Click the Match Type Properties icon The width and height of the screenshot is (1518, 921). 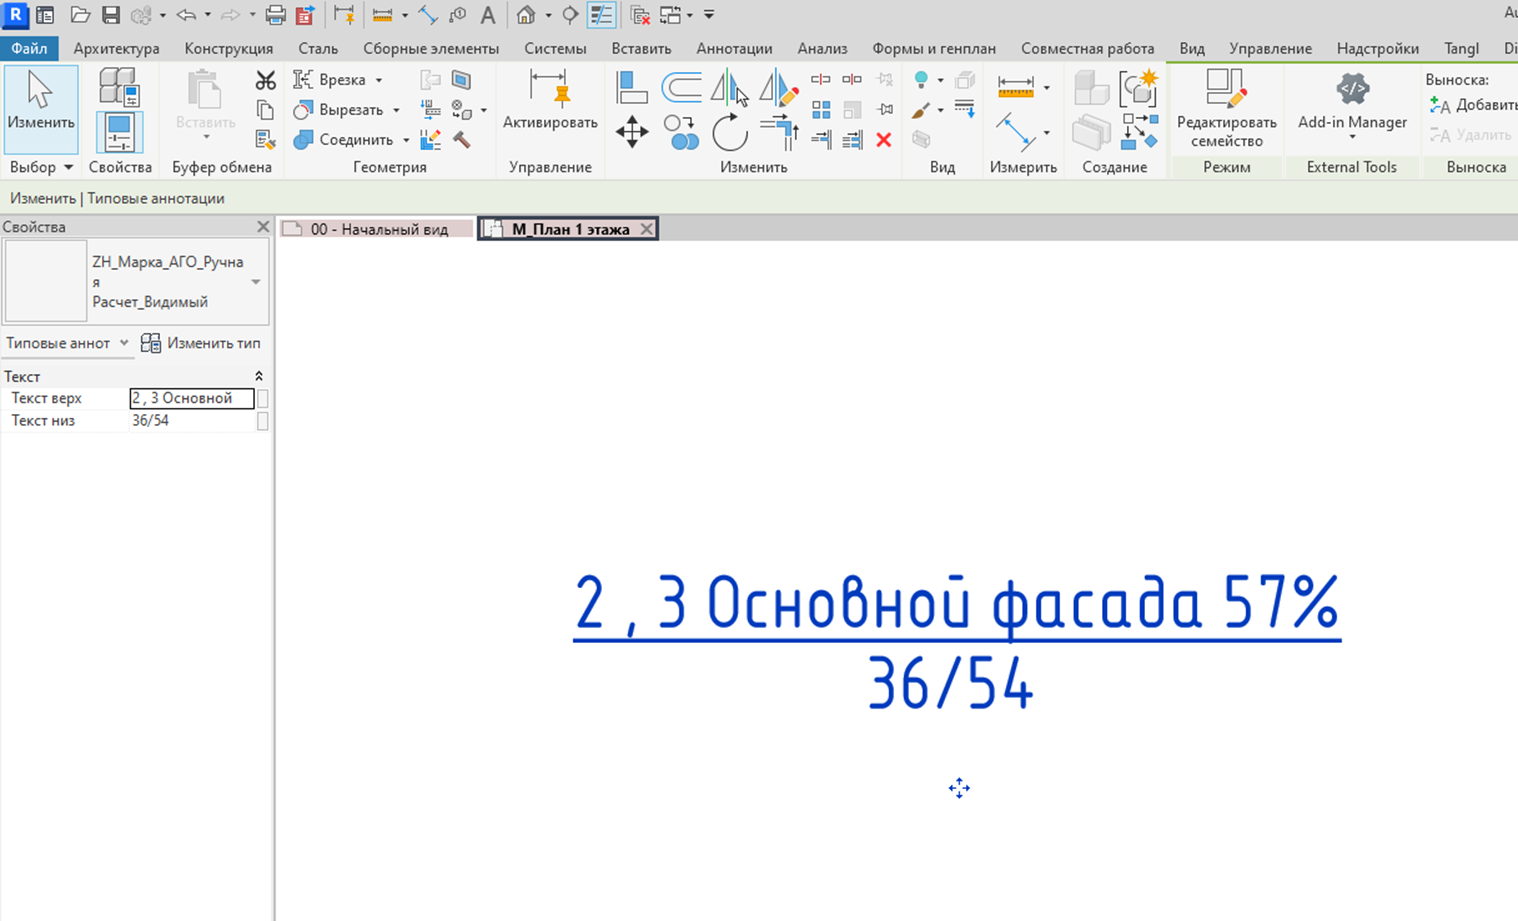(x=265, y=140)
